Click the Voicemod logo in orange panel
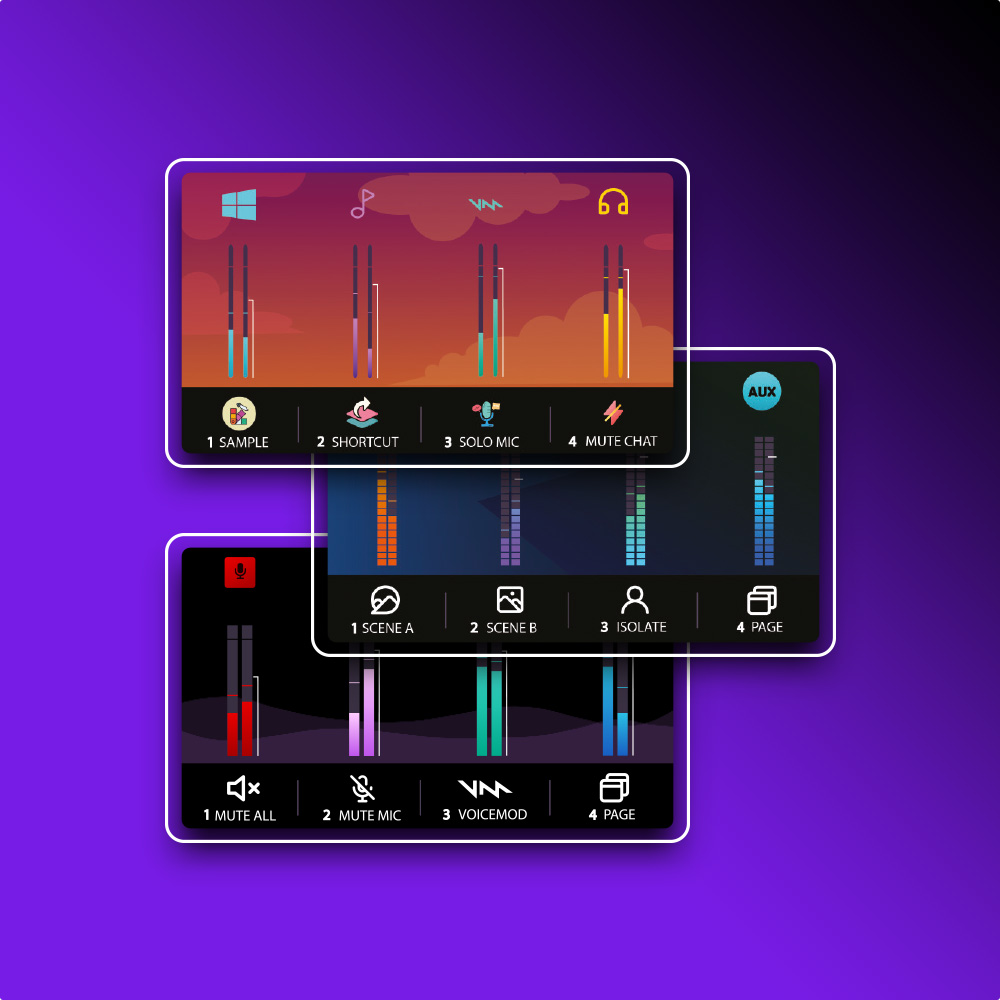 coord(486,204)
